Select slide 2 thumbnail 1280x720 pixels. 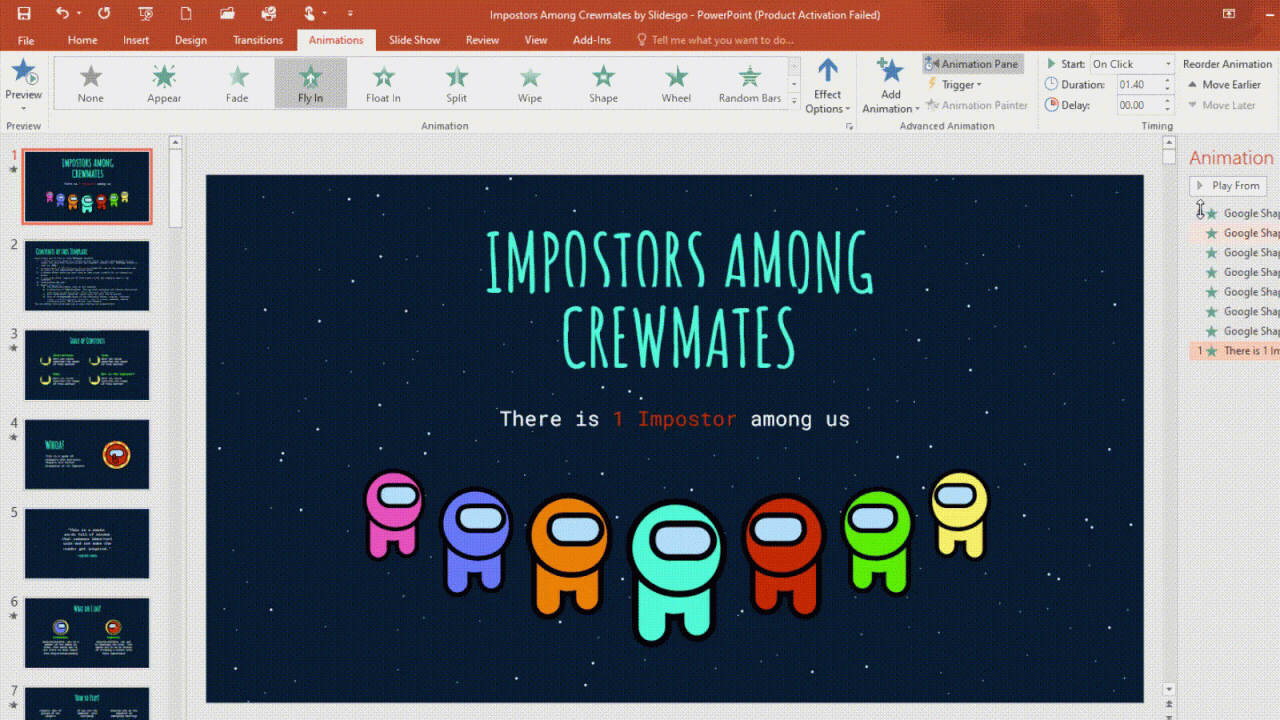point(87,275)
